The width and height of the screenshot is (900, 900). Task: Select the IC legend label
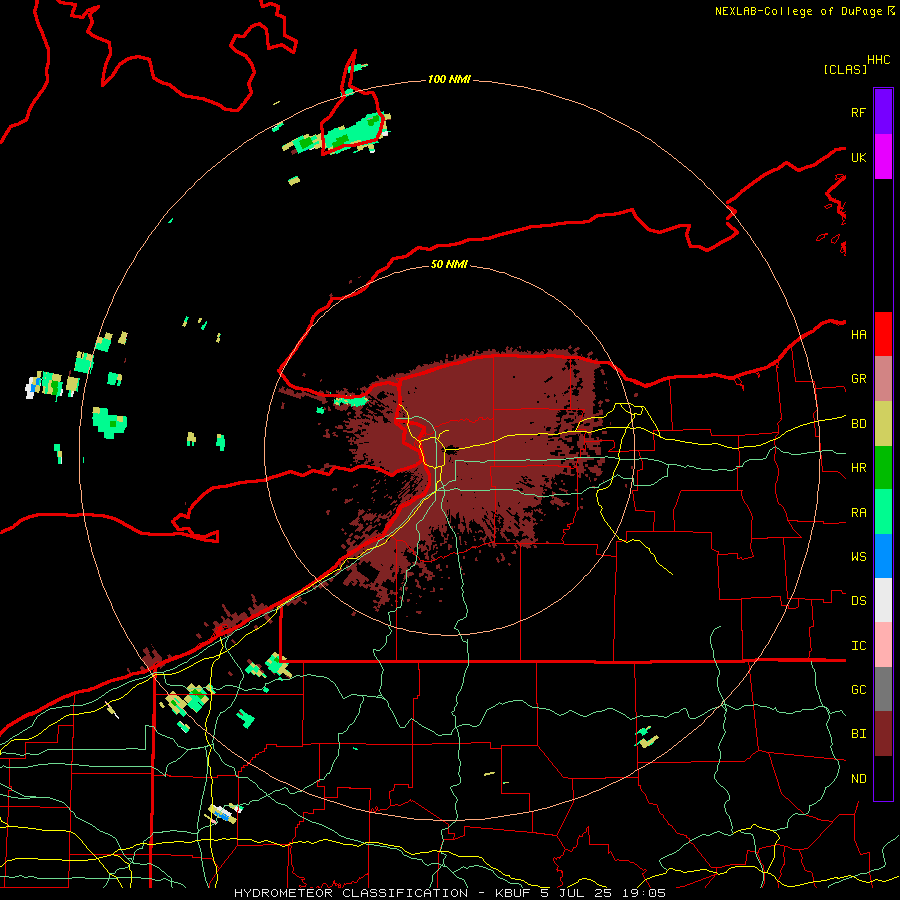tap(858, 646)
